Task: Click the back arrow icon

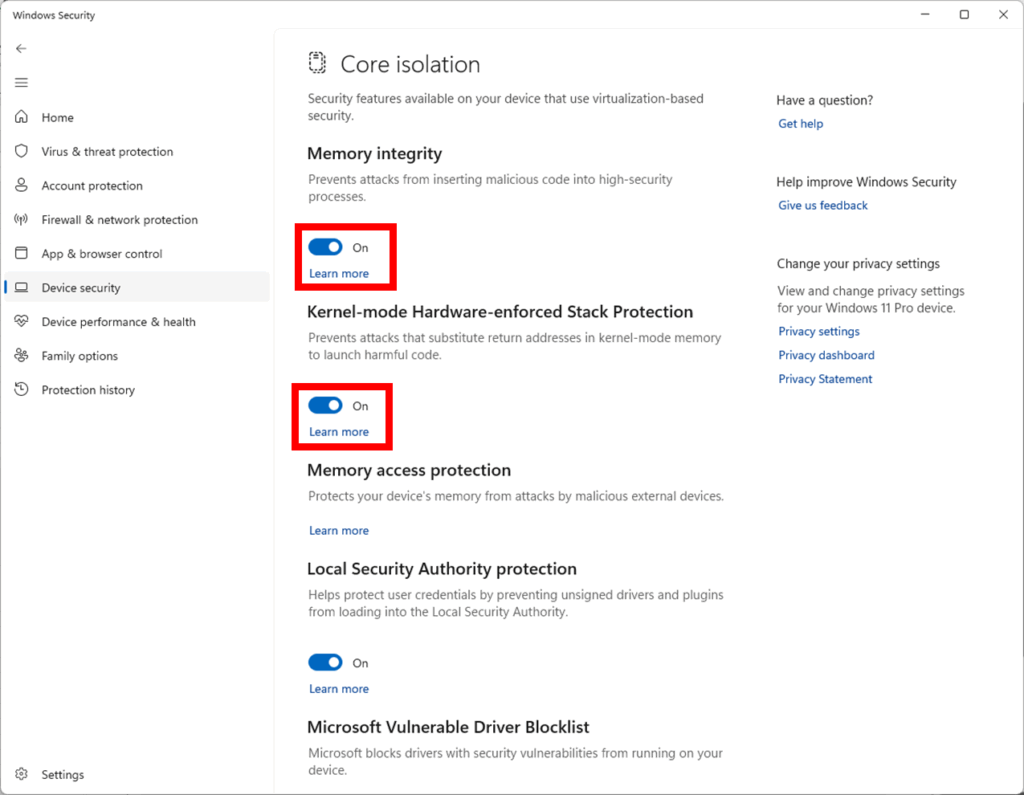Action: [x=21, y=48]
